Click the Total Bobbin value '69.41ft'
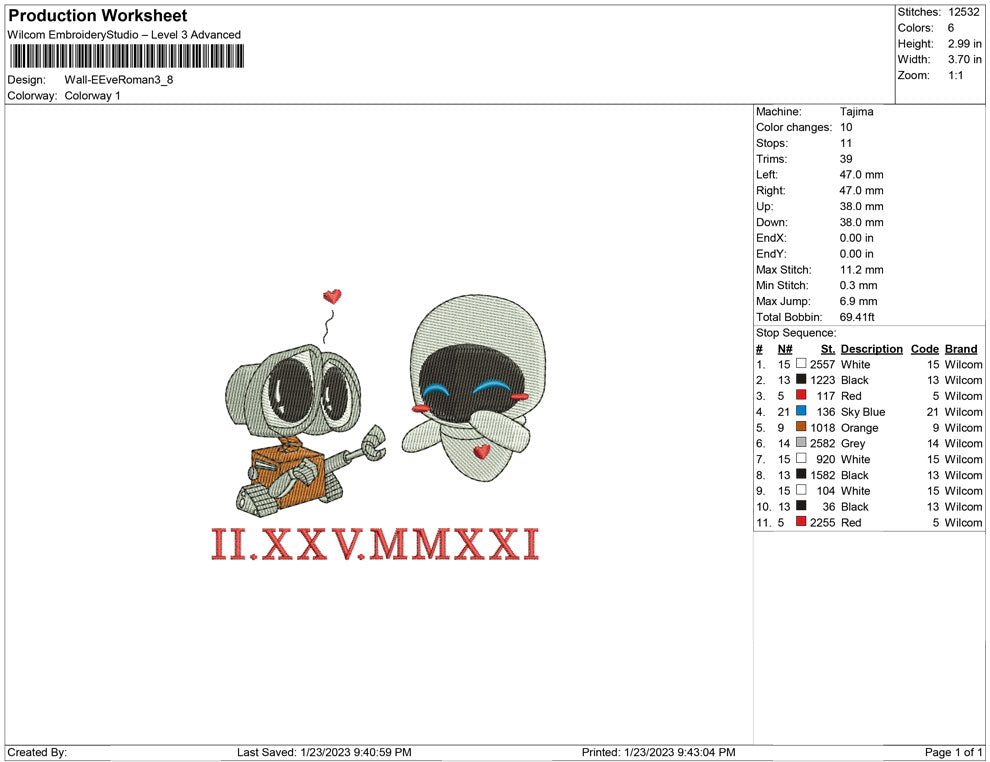This screenshot has width=990, height=762. [x=857, y=317]
